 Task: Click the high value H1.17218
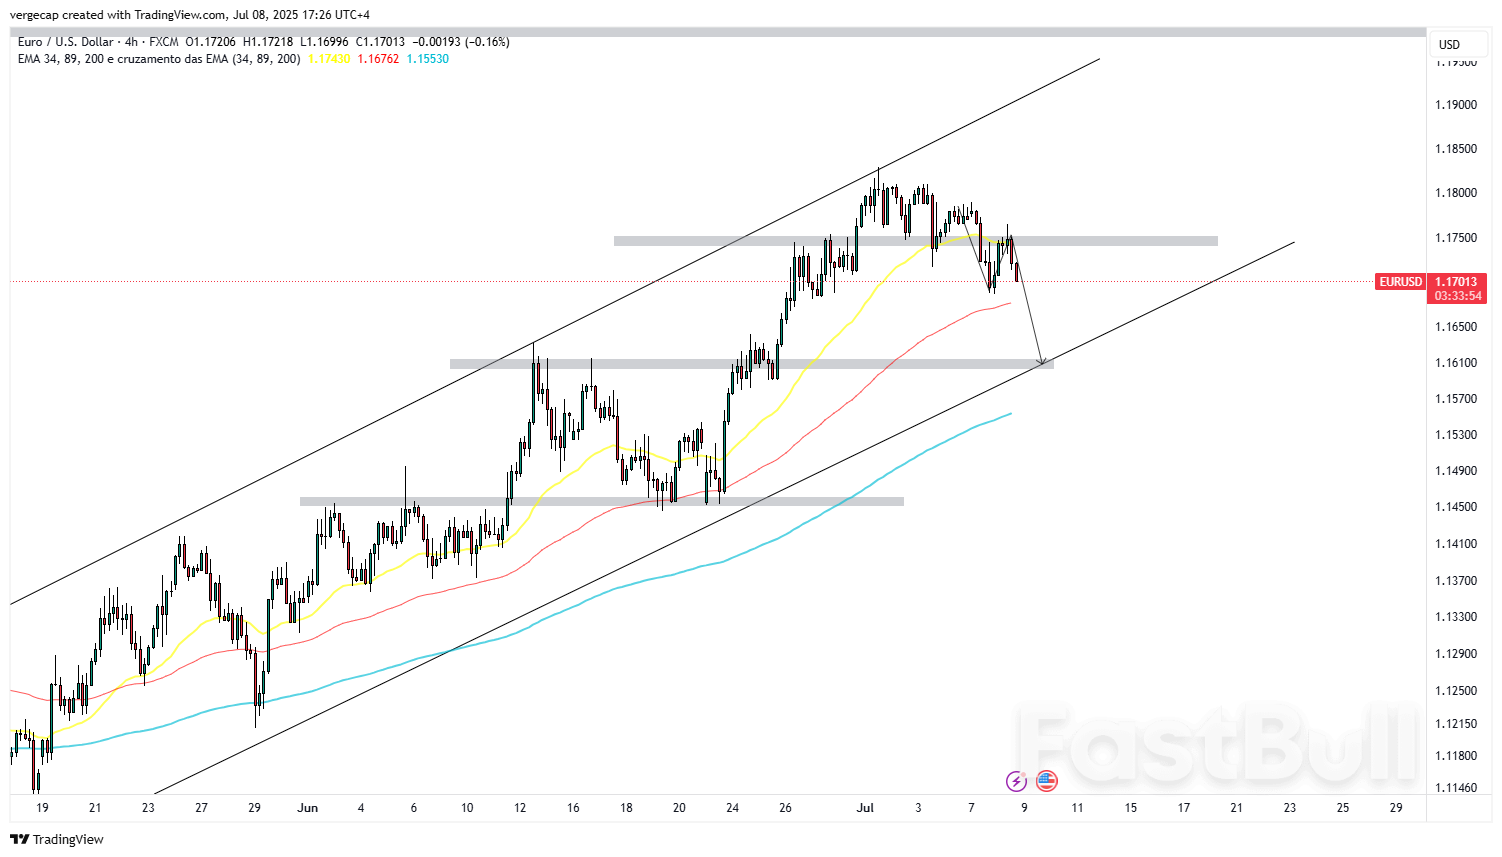click(x=268, y=42)
